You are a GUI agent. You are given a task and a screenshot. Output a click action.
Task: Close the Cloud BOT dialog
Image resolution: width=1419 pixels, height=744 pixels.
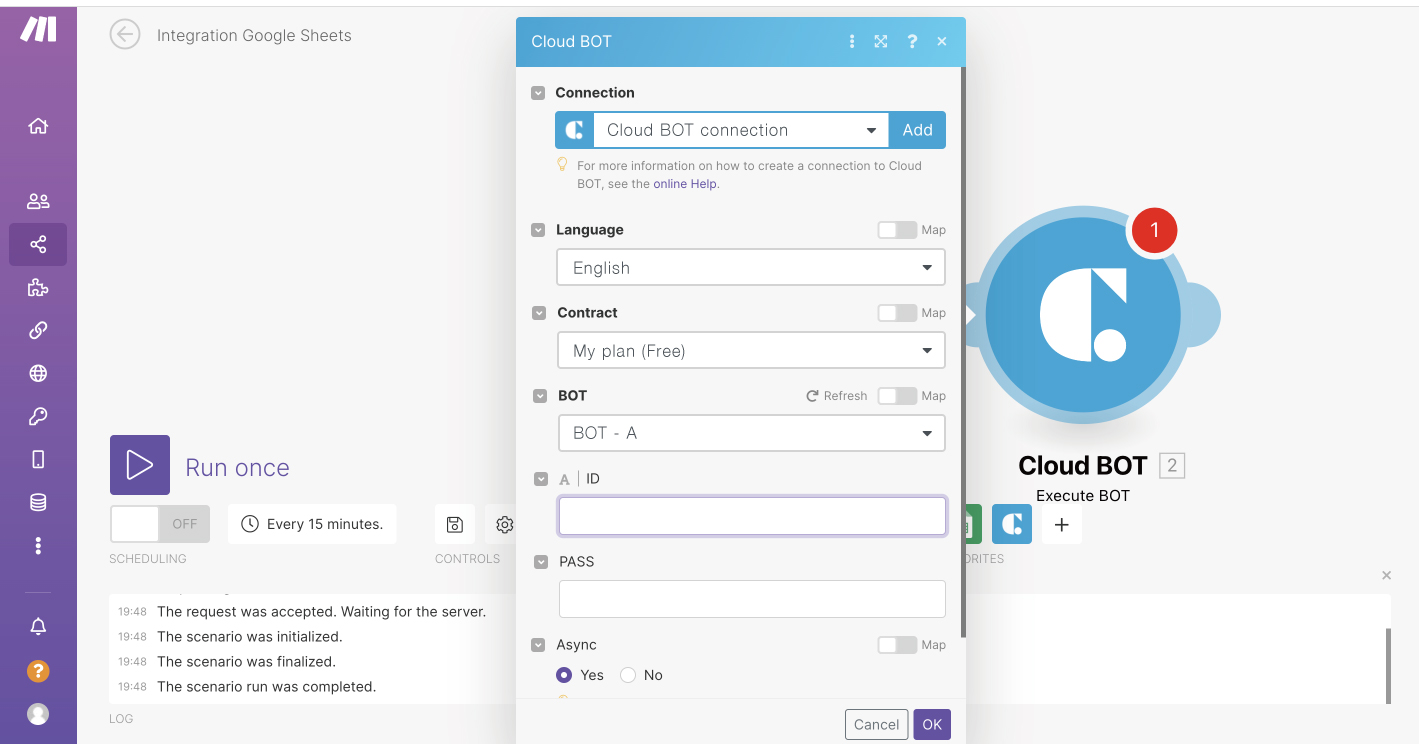pos(942,41)
